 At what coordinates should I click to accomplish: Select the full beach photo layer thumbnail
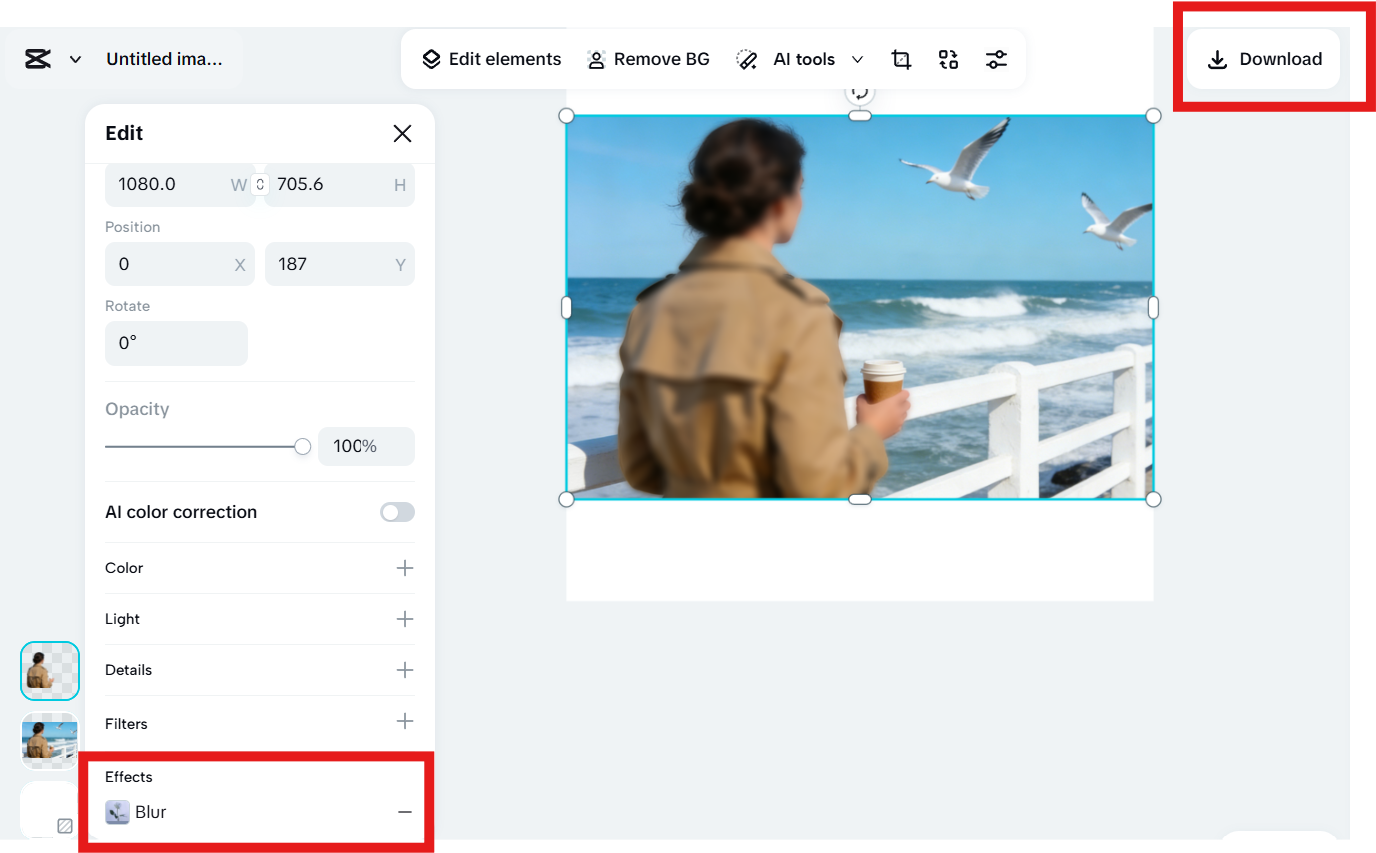click(50, 741)
